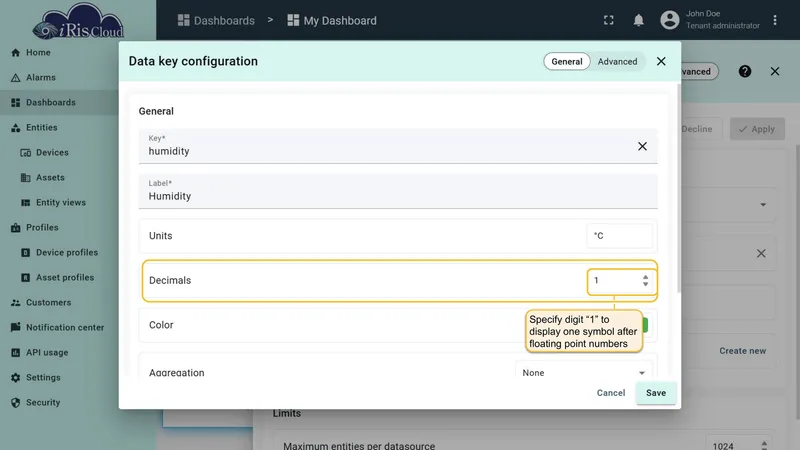800x450 pixels.
Task: Go to Settings in sidebar
Action: (43, 378)
